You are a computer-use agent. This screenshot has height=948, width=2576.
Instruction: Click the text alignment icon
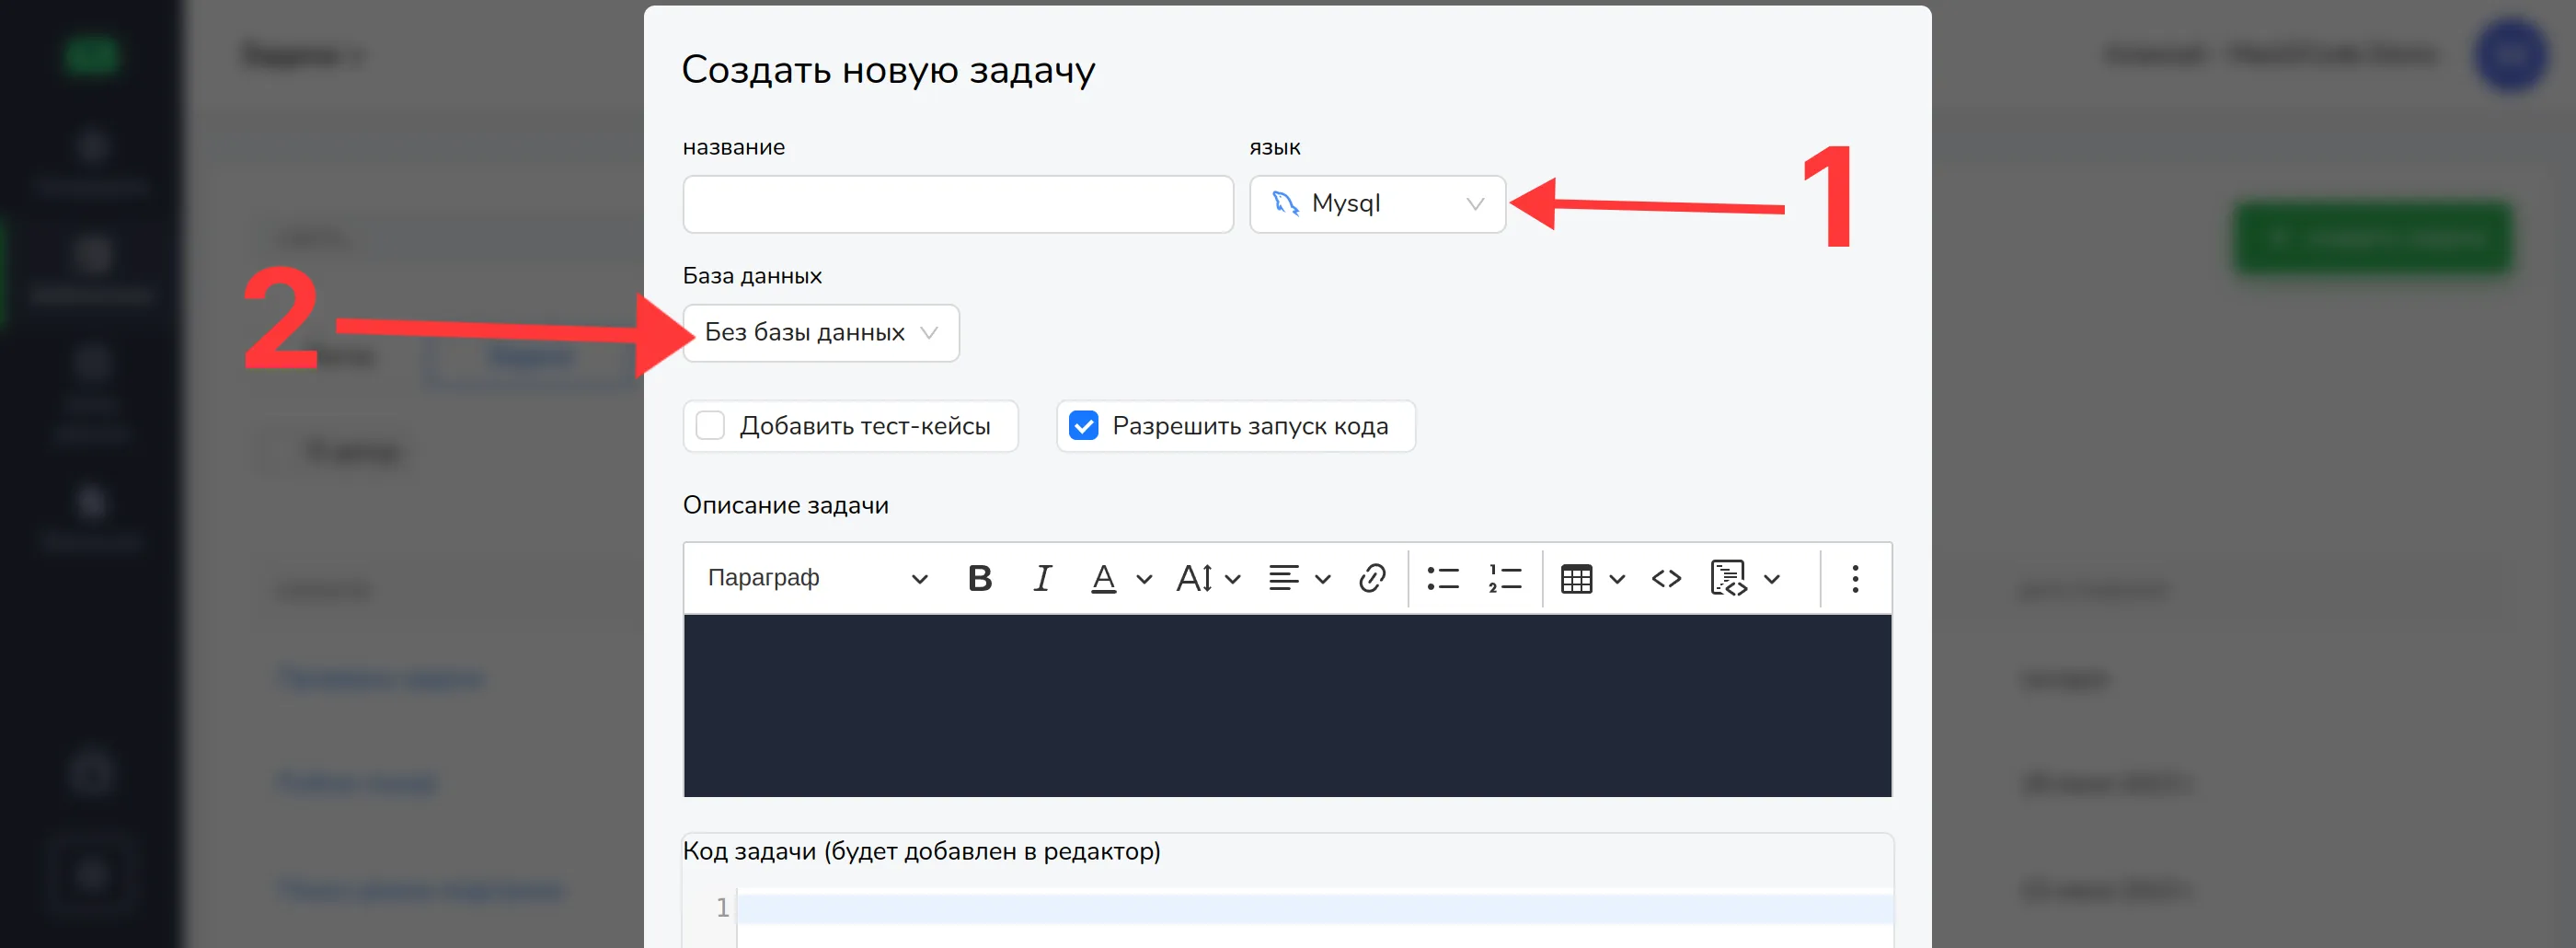[x=1283, y=578]
